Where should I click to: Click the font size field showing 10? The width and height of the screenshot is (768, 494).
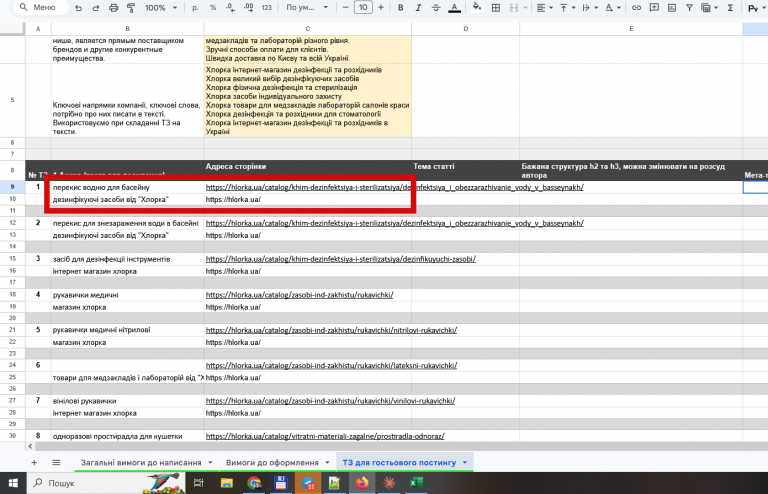363,7
